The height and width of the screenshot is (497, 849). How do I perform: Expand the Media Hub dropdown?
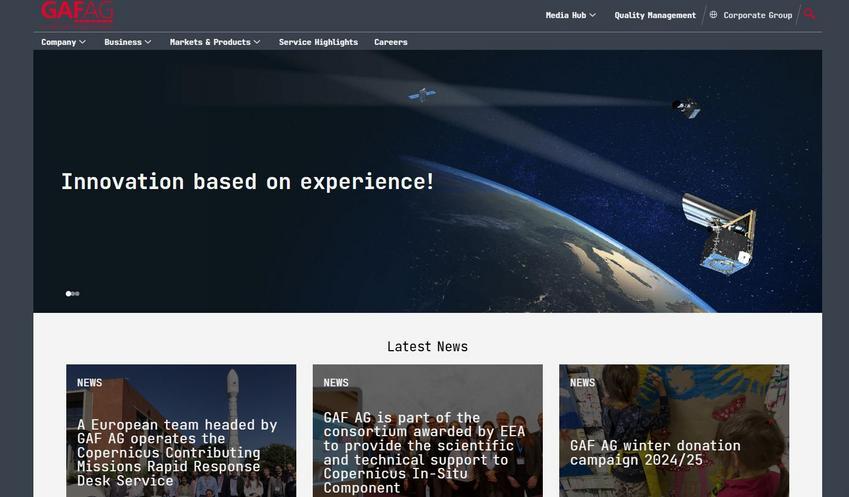click(571, 15)
